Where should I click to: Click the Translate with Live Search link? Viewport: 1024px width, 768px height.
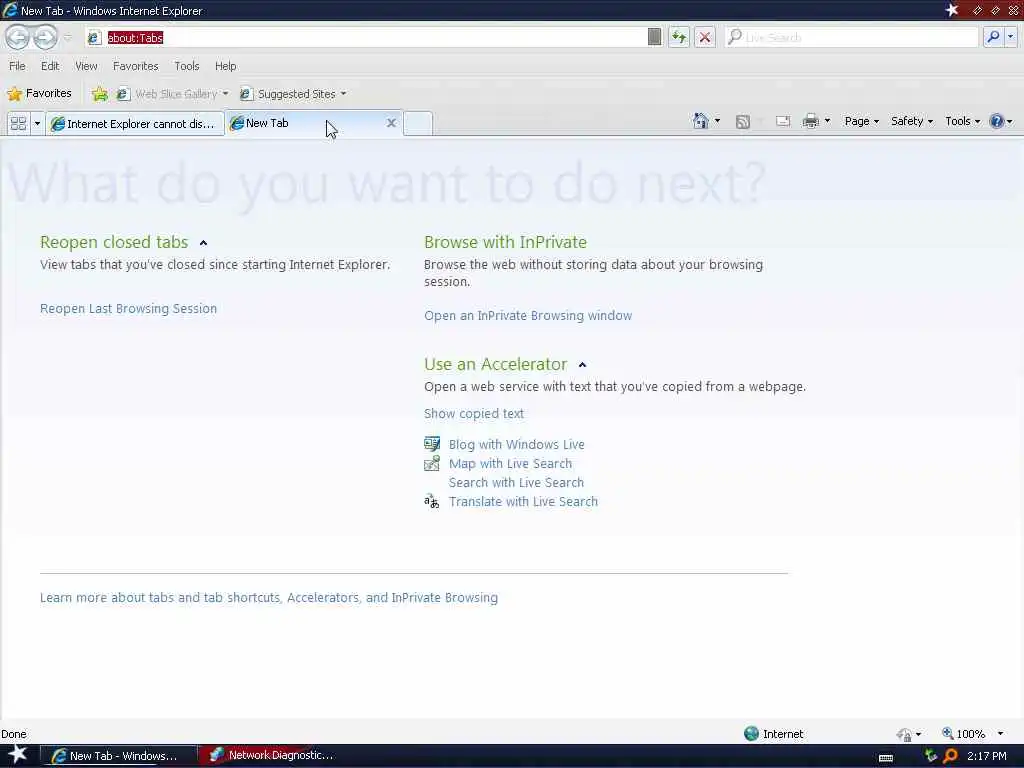tap(523, 501)
